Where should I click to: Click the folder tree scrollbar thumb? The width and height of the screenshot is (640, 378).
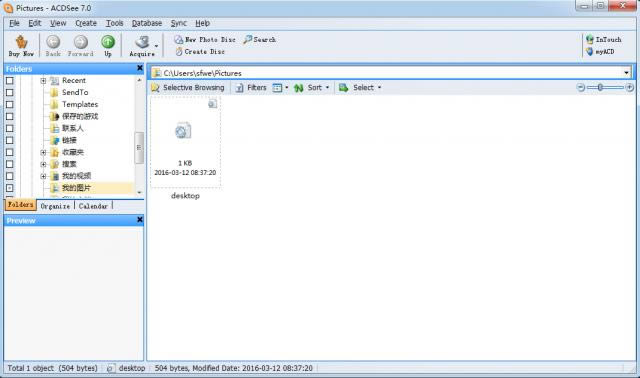(x=139, y=147)
